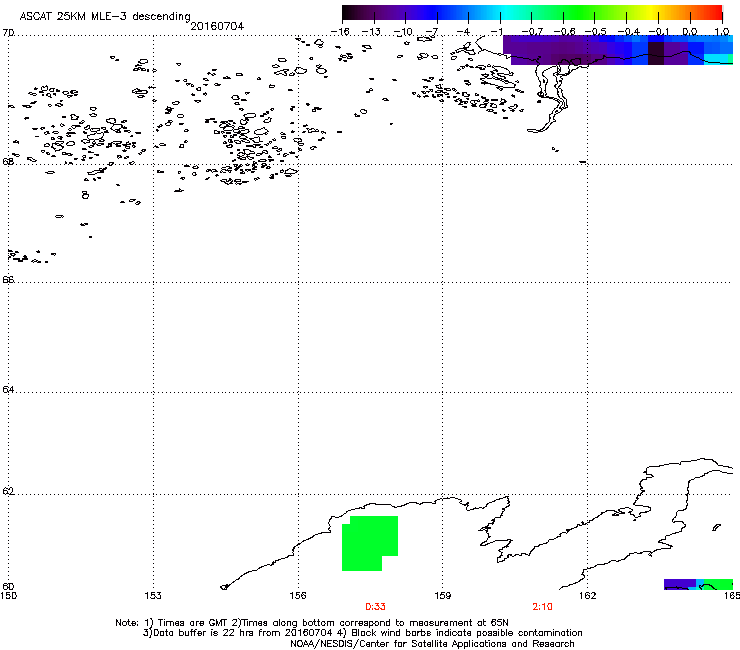Click the colorbar label -10
The image size is (740, 650).
tap(403, 32)
